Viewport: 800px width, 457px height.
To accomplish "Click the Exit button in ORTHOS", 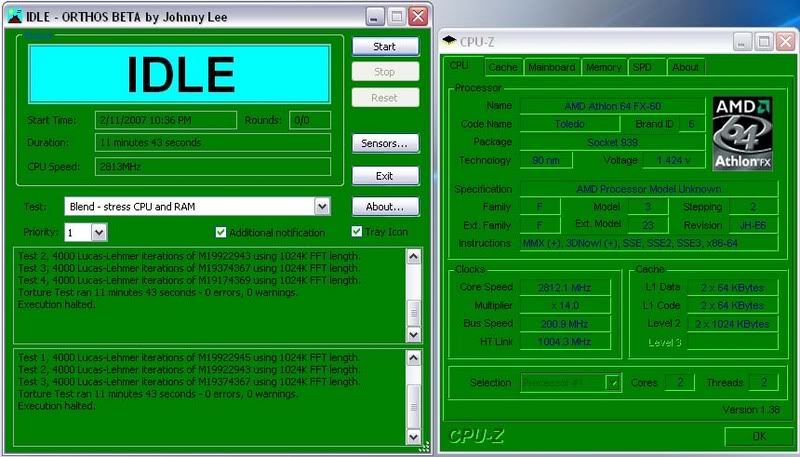I will pyautogui.click(x=385, y=176).
